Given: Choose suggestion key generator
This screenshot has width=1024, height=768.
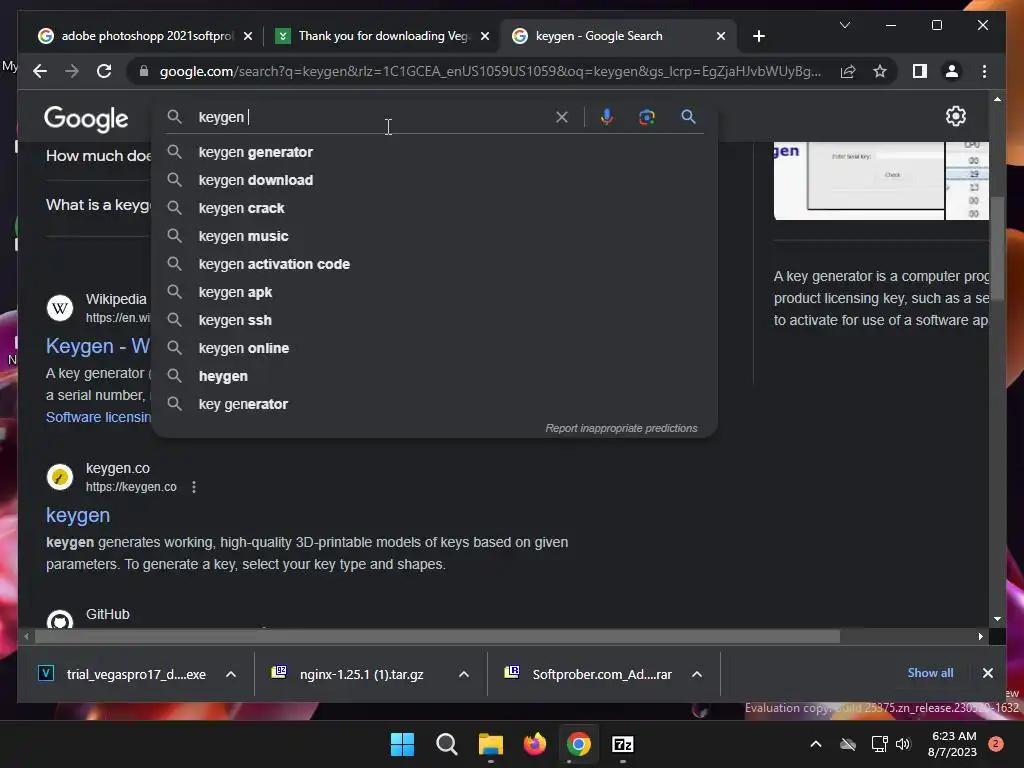Looking at the screenshot, I should coord(435,405).
